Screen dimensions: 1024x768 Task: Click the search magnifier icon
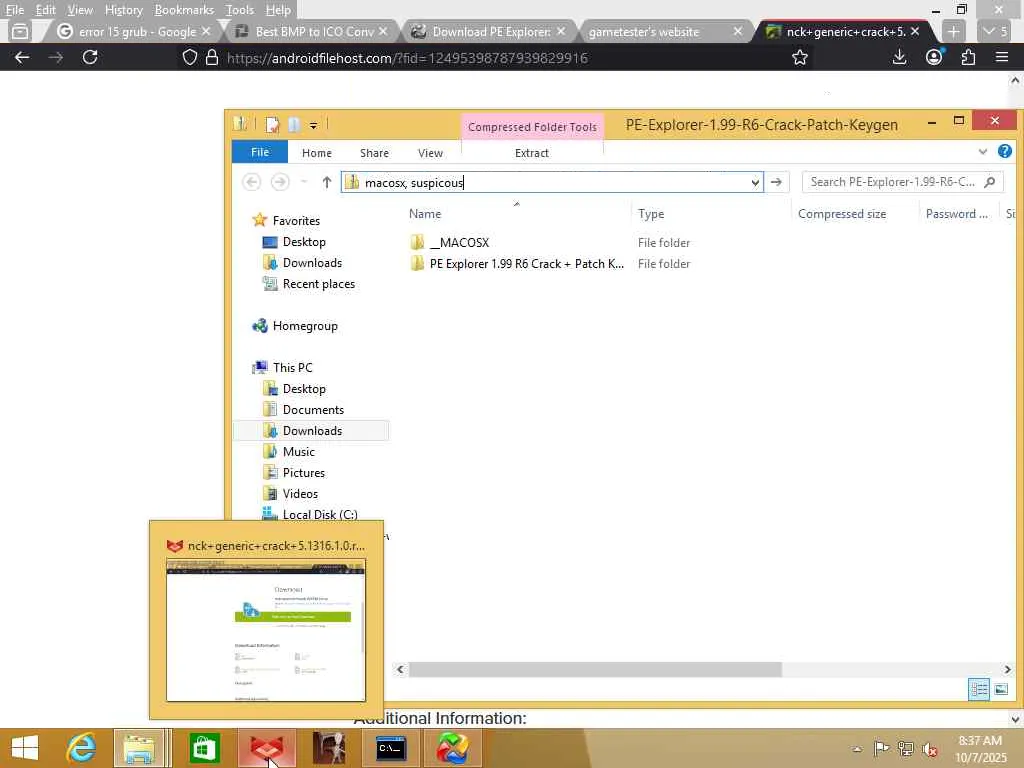click(x=989, y=182)
